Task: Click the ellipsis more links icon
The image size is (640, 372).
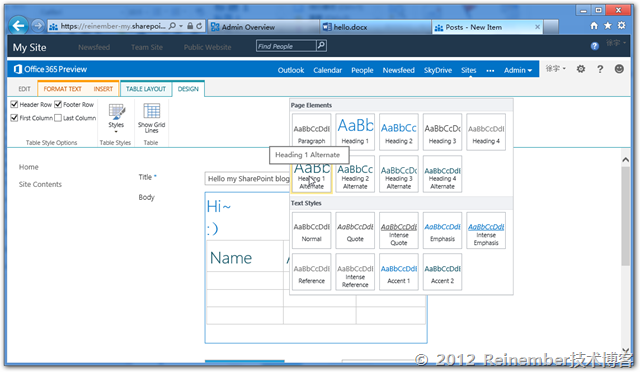Action: click(490, 70)
